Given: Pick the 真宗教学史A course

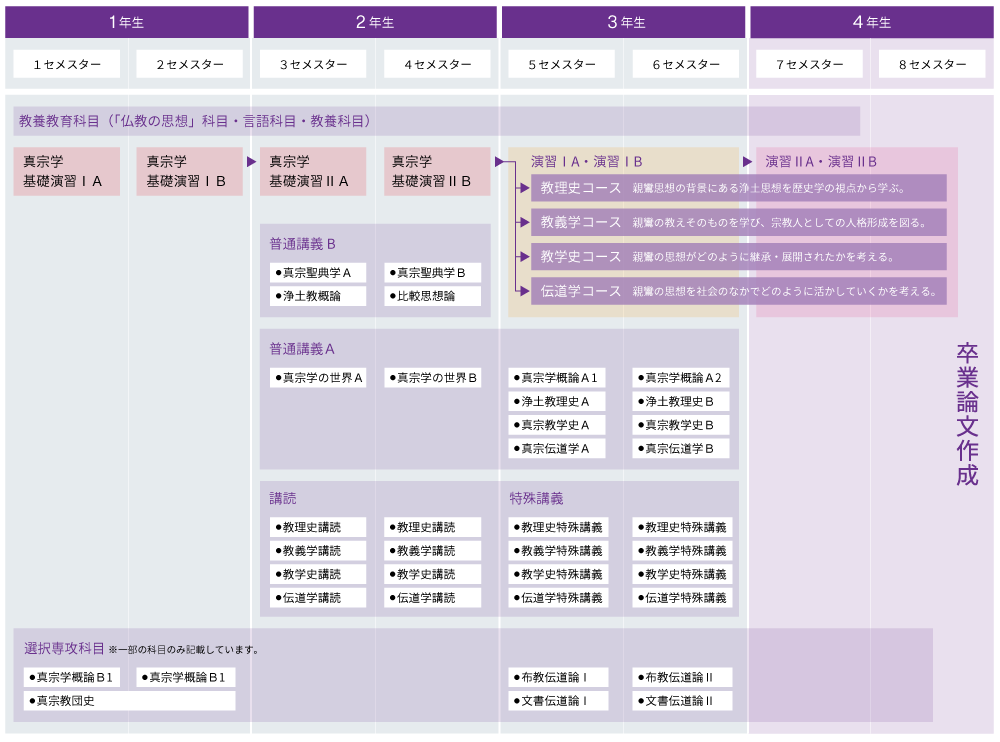Looking at the screenshot, I should 557,425.
